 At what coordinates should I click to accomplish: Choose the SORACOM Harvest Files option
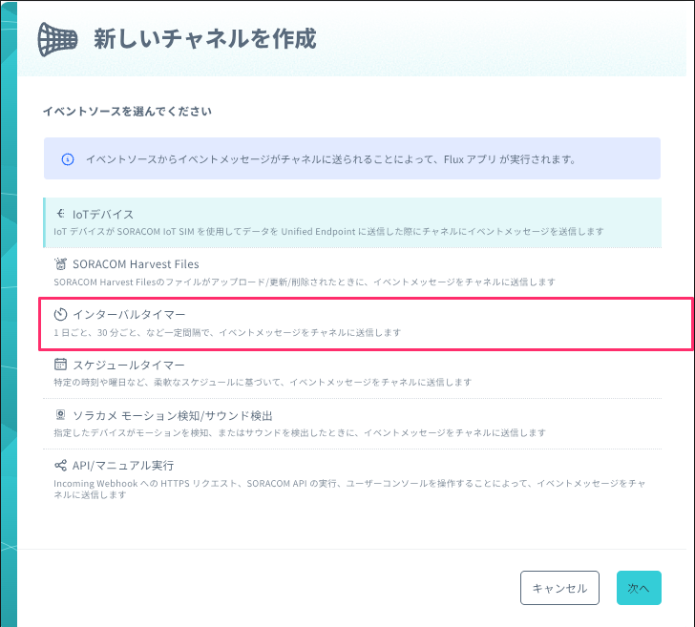(352, 273)
